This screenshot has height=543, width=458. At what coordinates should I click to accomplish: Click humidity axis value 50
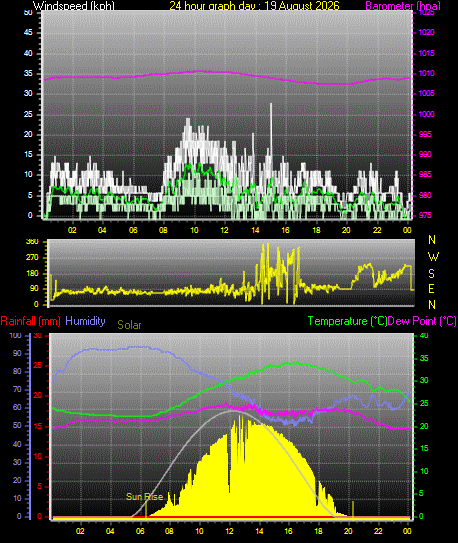[17, 426]
